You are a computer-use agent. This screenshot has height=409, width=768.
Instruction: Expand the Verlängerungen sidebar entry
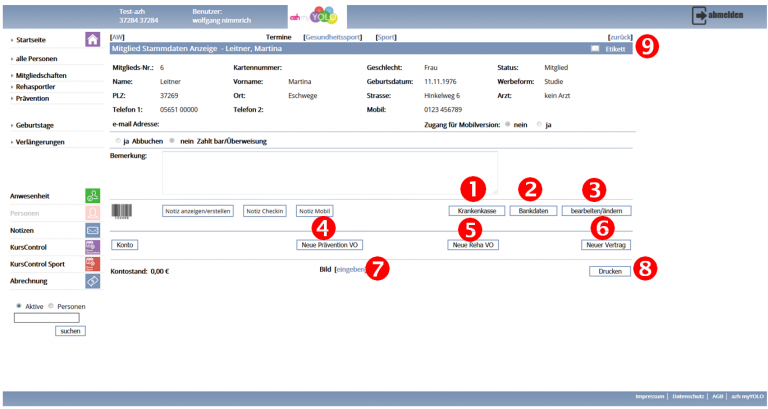[x=39, y=142]
